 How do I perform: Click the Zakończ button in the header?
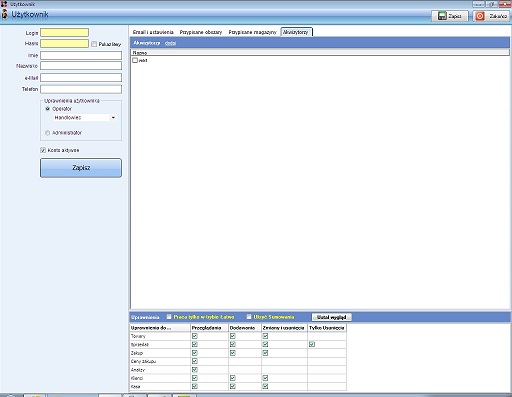(491, 16)
